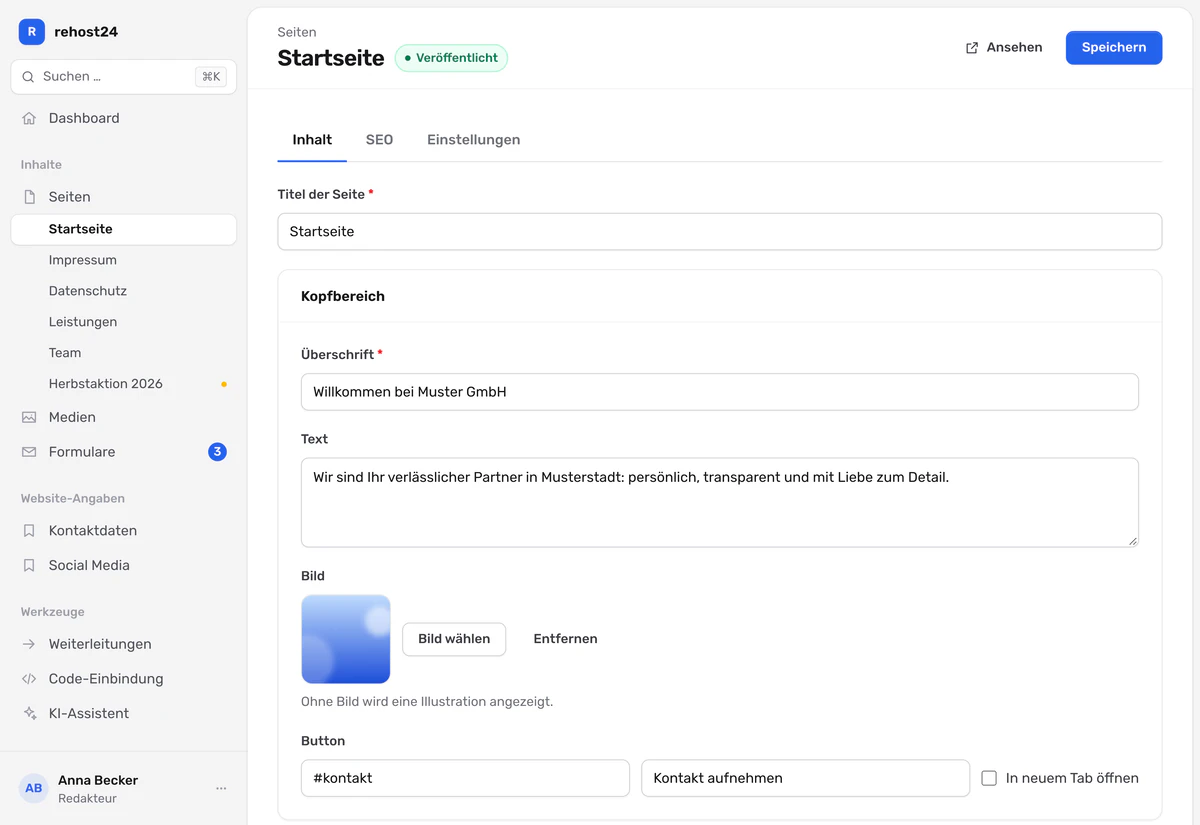Select the Startseite page in sidebar
Image resolution: width=1200 pixels, height=825 pixels.
coord(124,229)
